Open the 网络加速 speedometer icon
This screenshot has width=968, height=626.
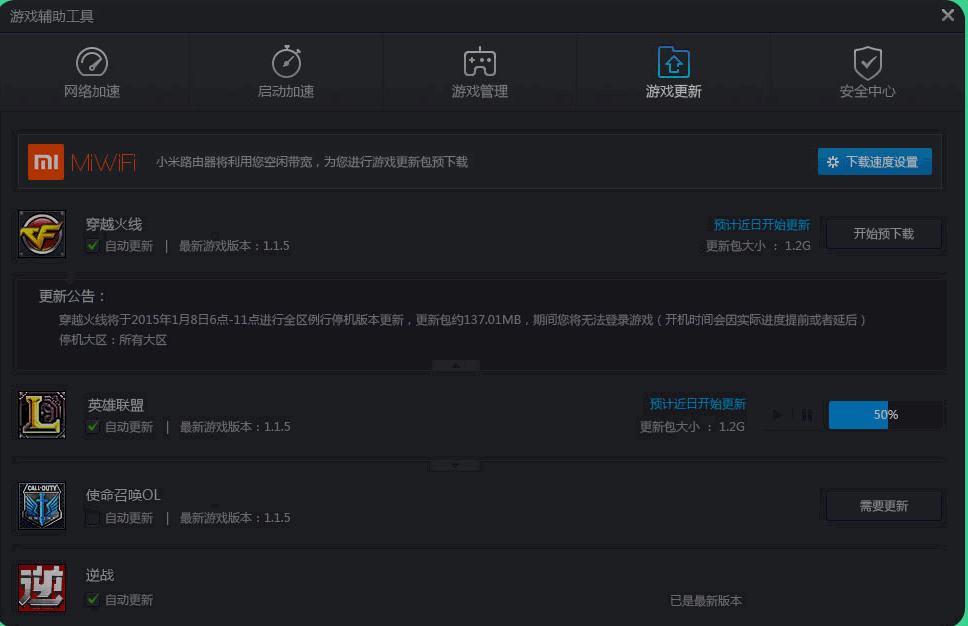pos(91,62)
